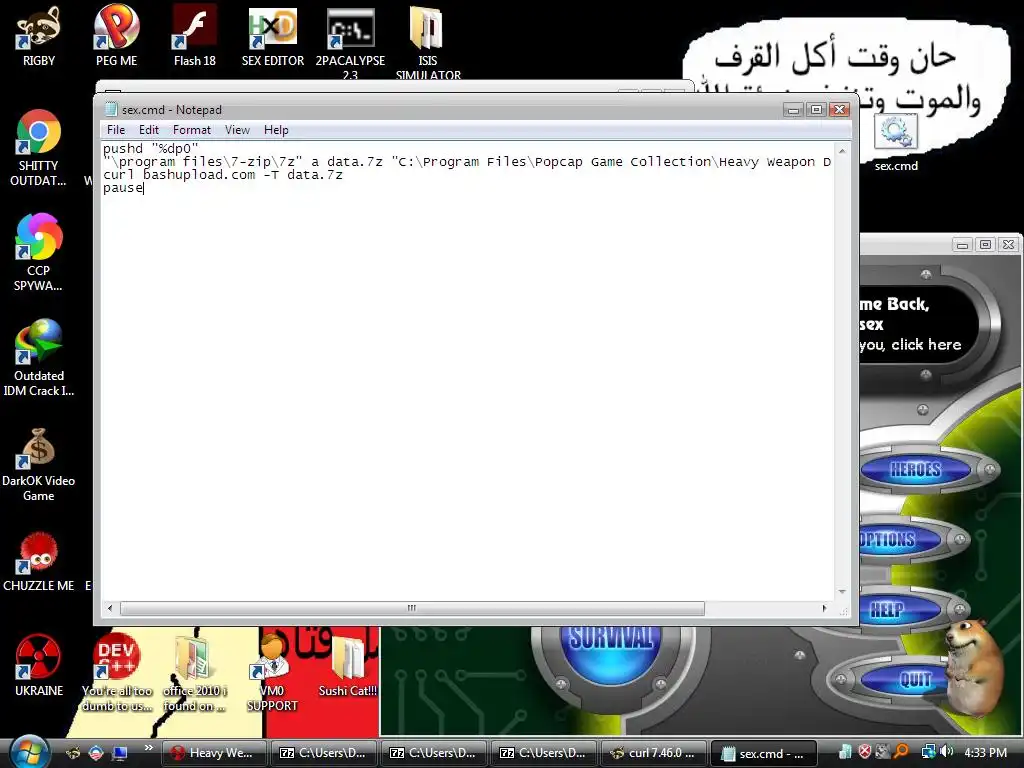Viewport: 1024px width, 768px height.
Task: Click the Windows Start orb
Action: pos(27,752)
